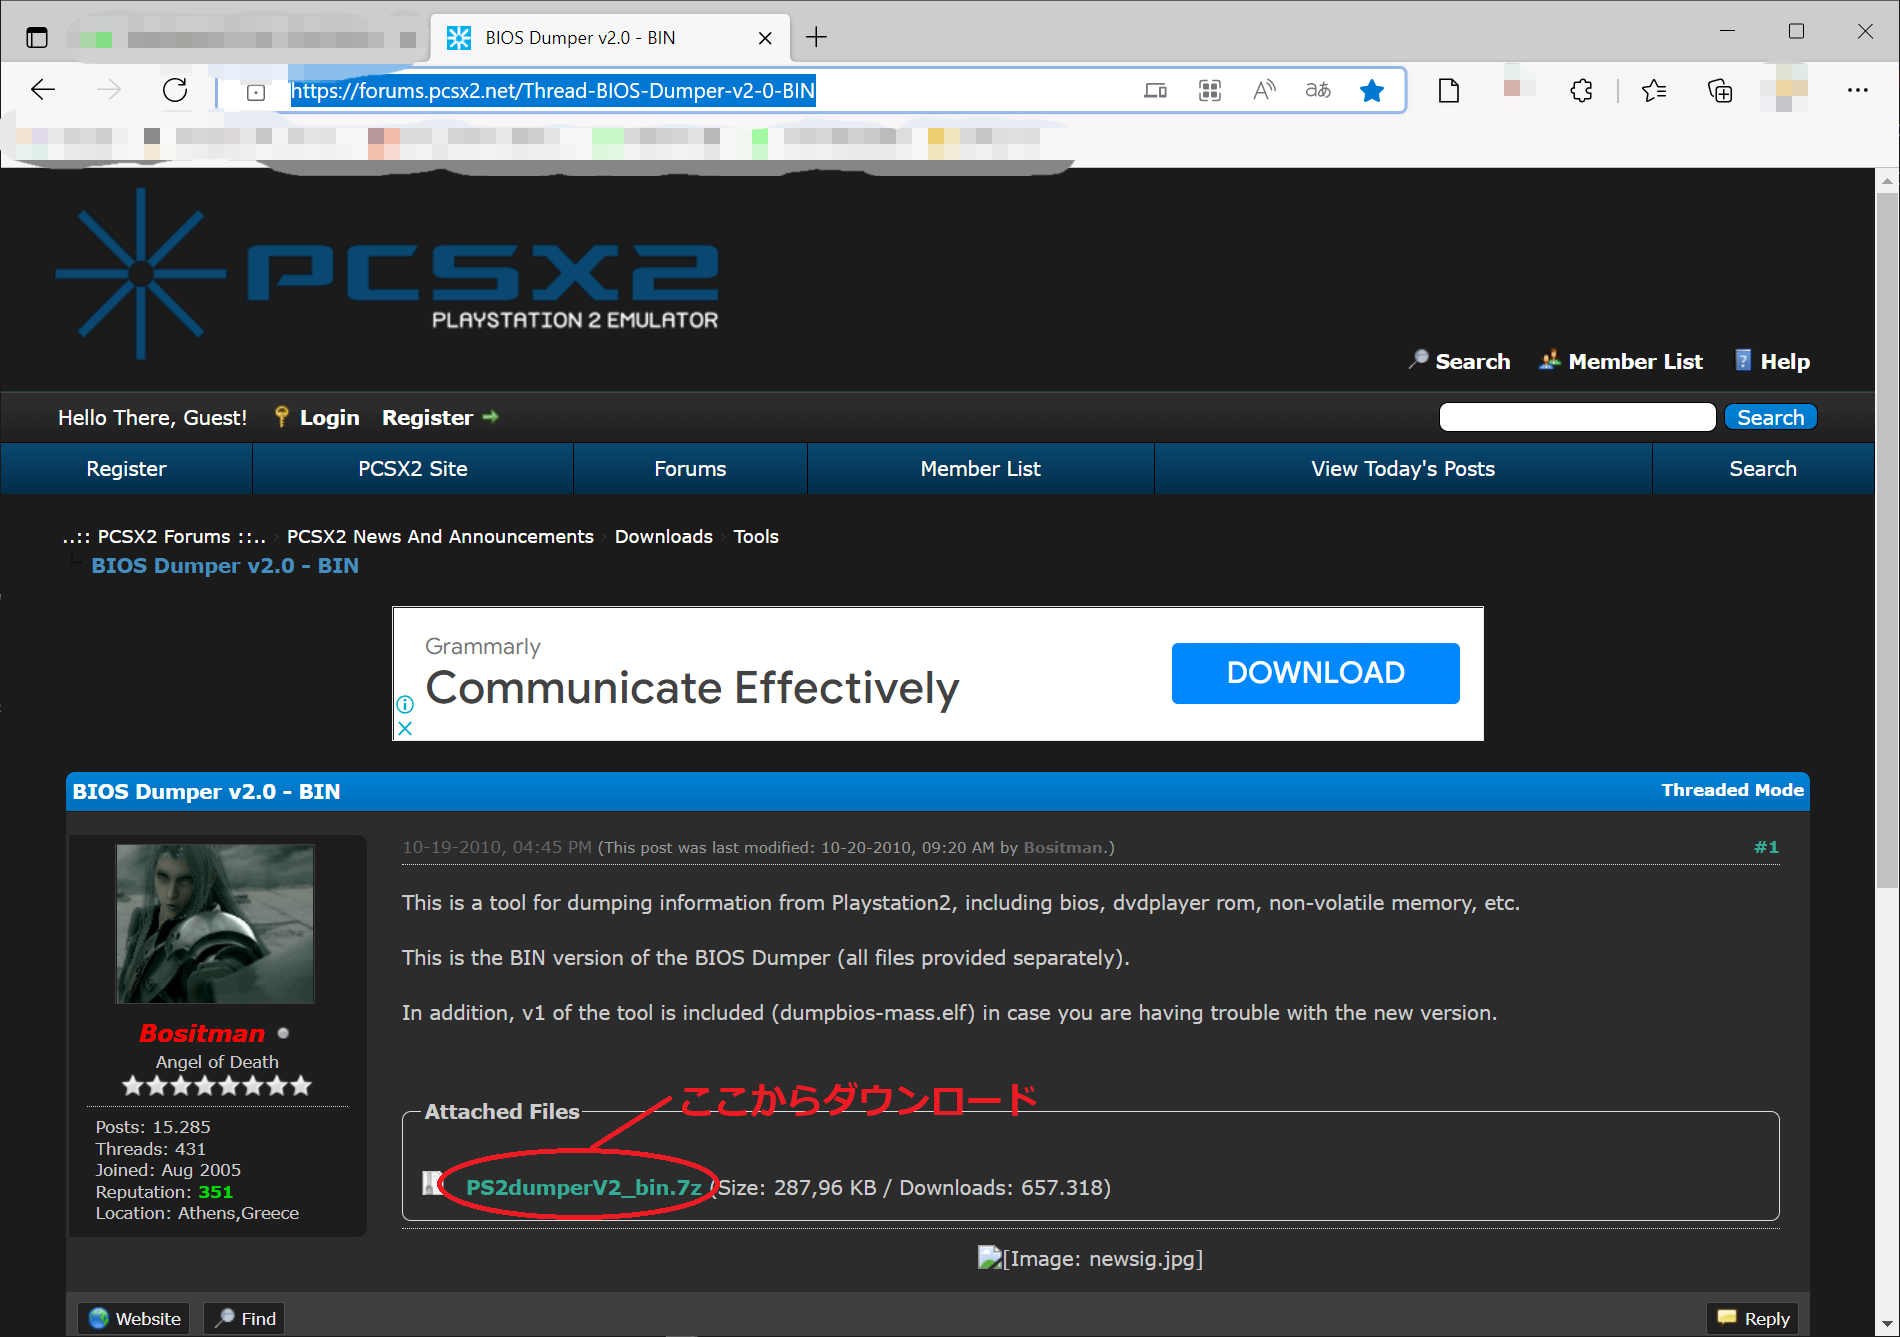
Task: Click the QR code icon in address bar
Action: (x=1210, y=91)
